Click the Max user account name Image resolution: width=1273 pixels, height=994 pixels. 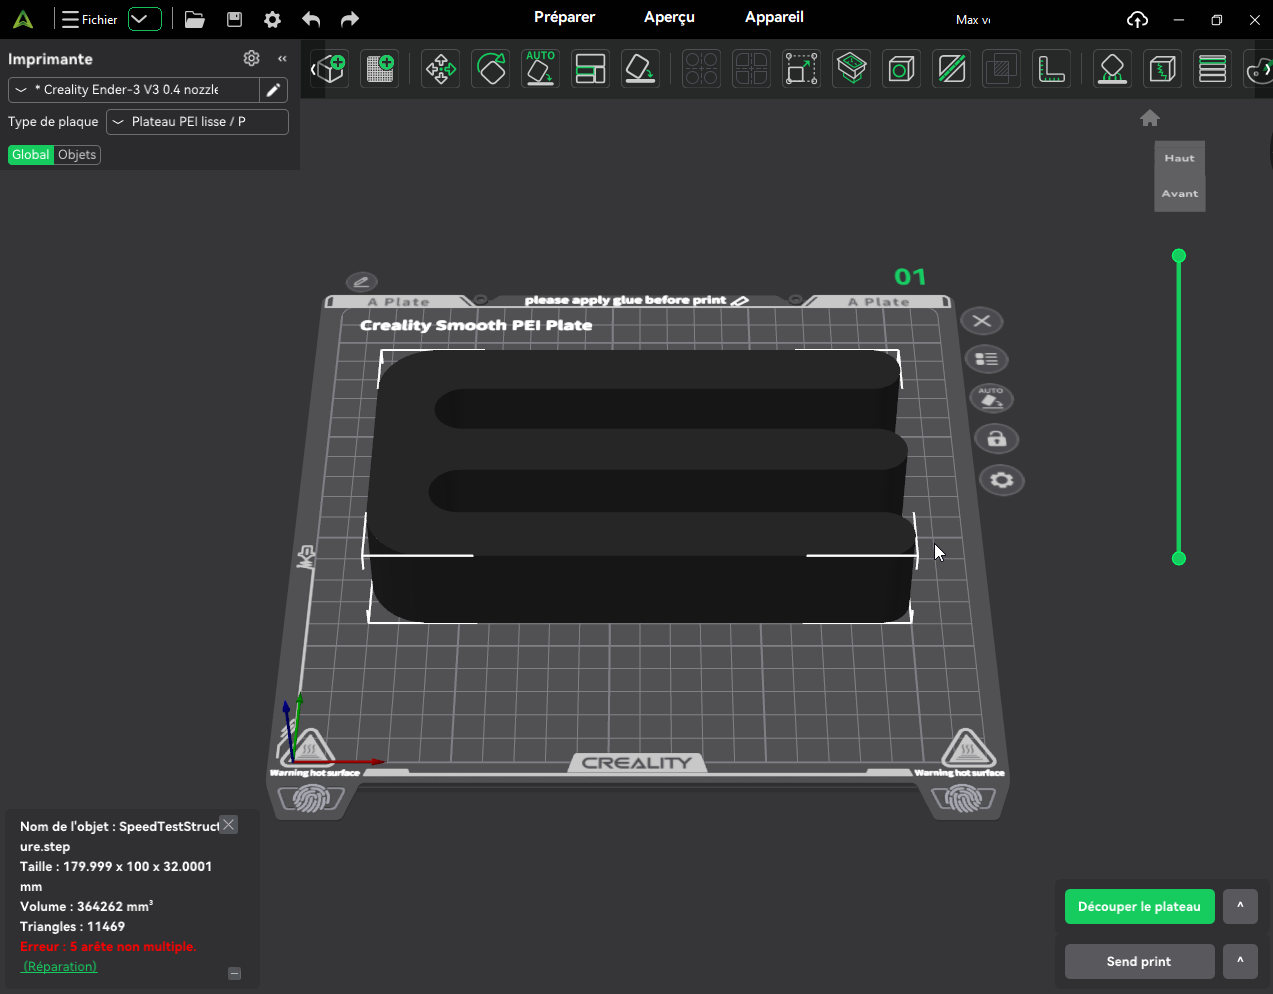[x=972, y=20]
